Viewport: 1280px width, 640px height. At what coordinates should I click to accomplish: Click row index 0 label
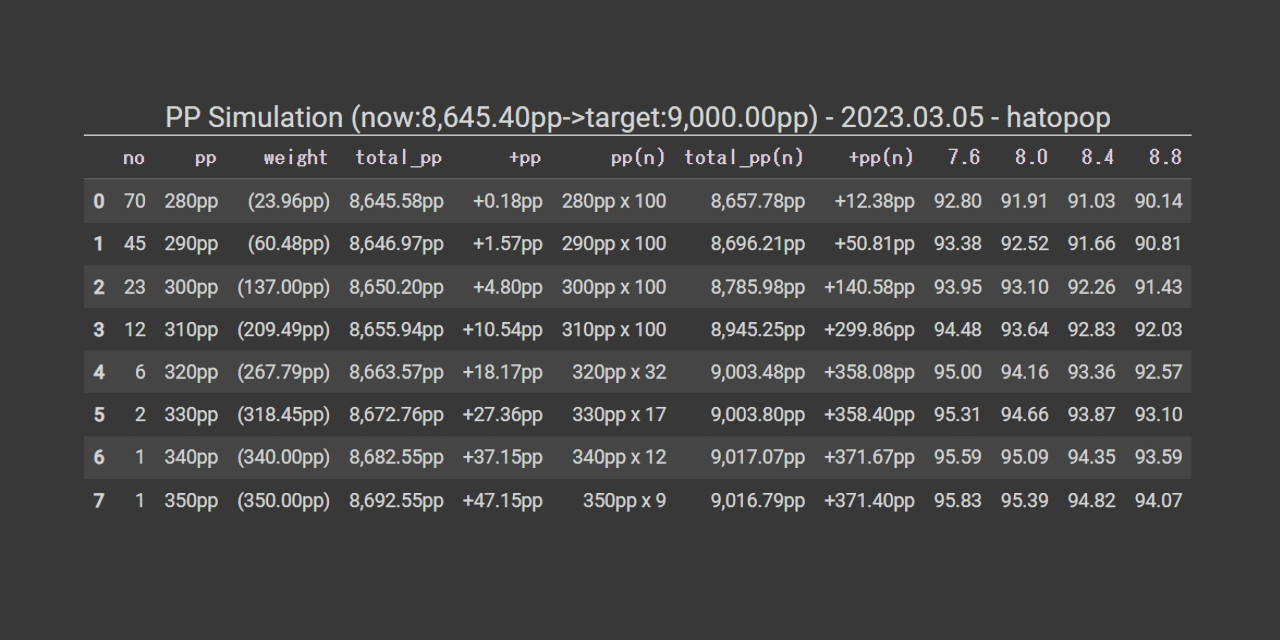click(x=98, y=201)
